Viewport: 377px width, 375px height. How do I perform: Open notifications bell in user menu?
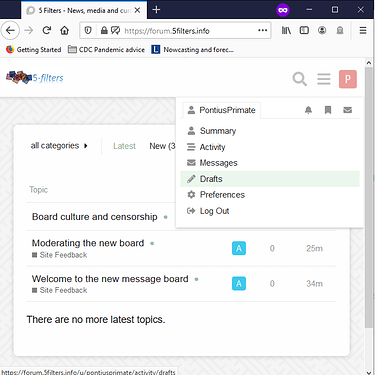308,110
